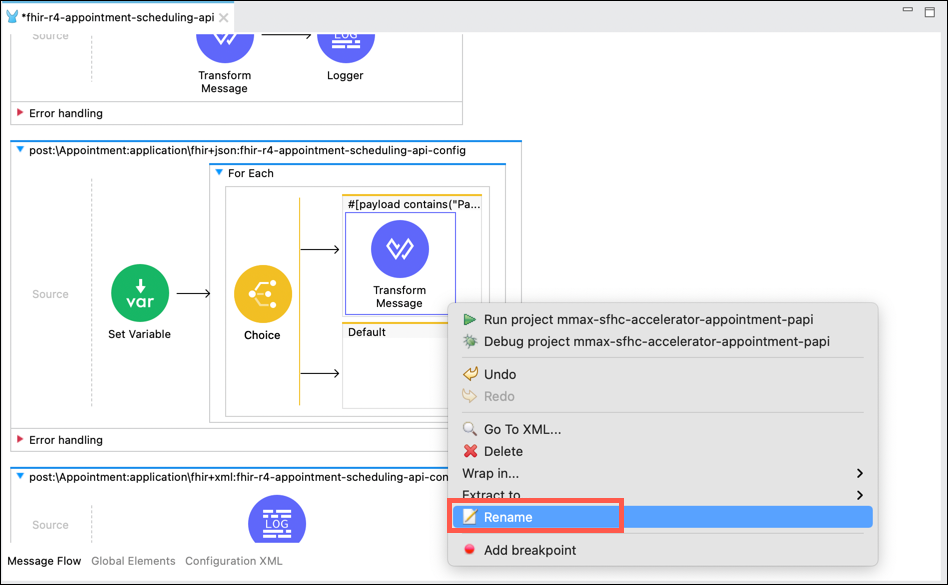Click the Set Variable label text
Image resolution: width=948 pixels, height=585 pixels.
[140, 334]
